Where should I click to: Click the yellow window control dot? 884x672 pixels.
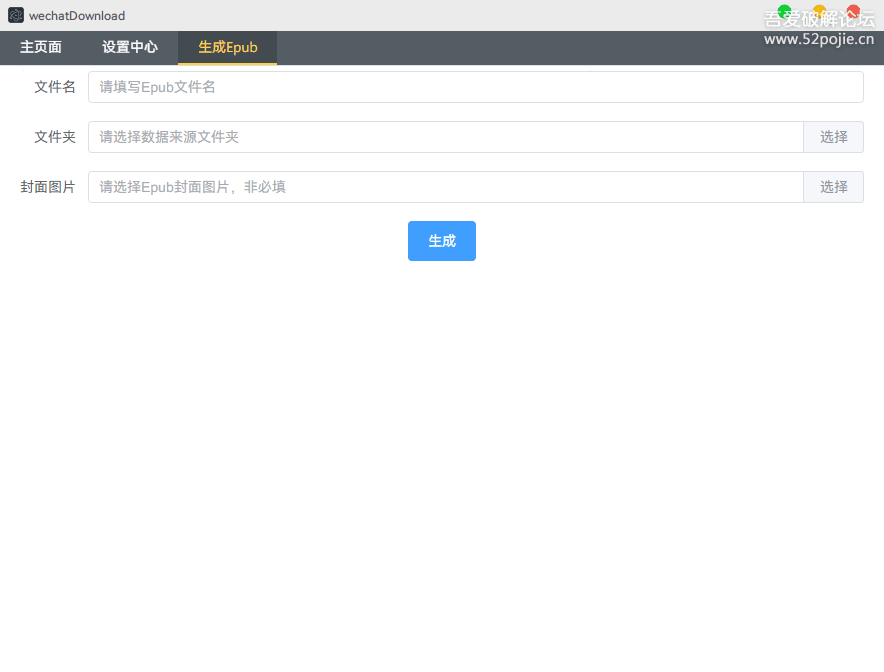819,11
